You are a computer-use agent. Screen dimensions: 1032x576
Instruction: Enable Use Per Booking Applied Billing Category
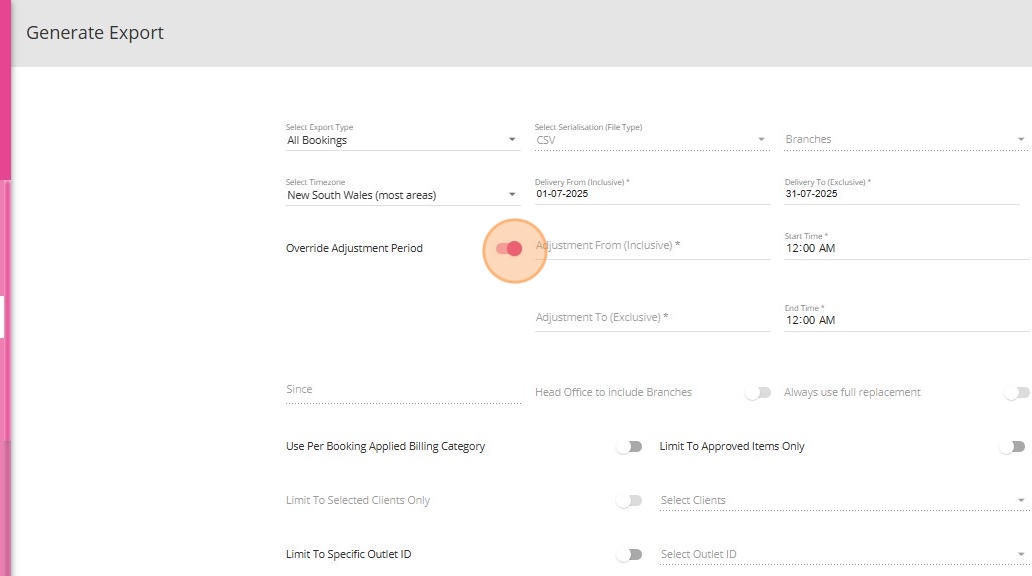coord(629,446)
